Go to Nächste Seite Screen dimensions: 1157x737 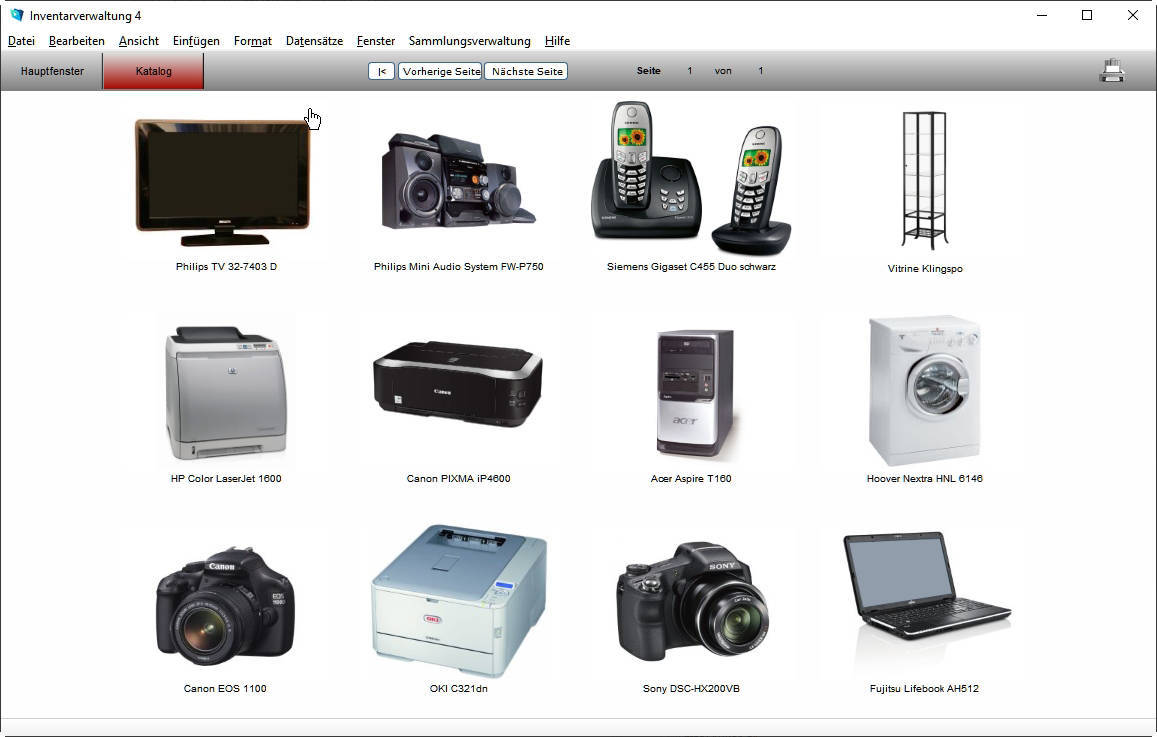coord(526,71)
